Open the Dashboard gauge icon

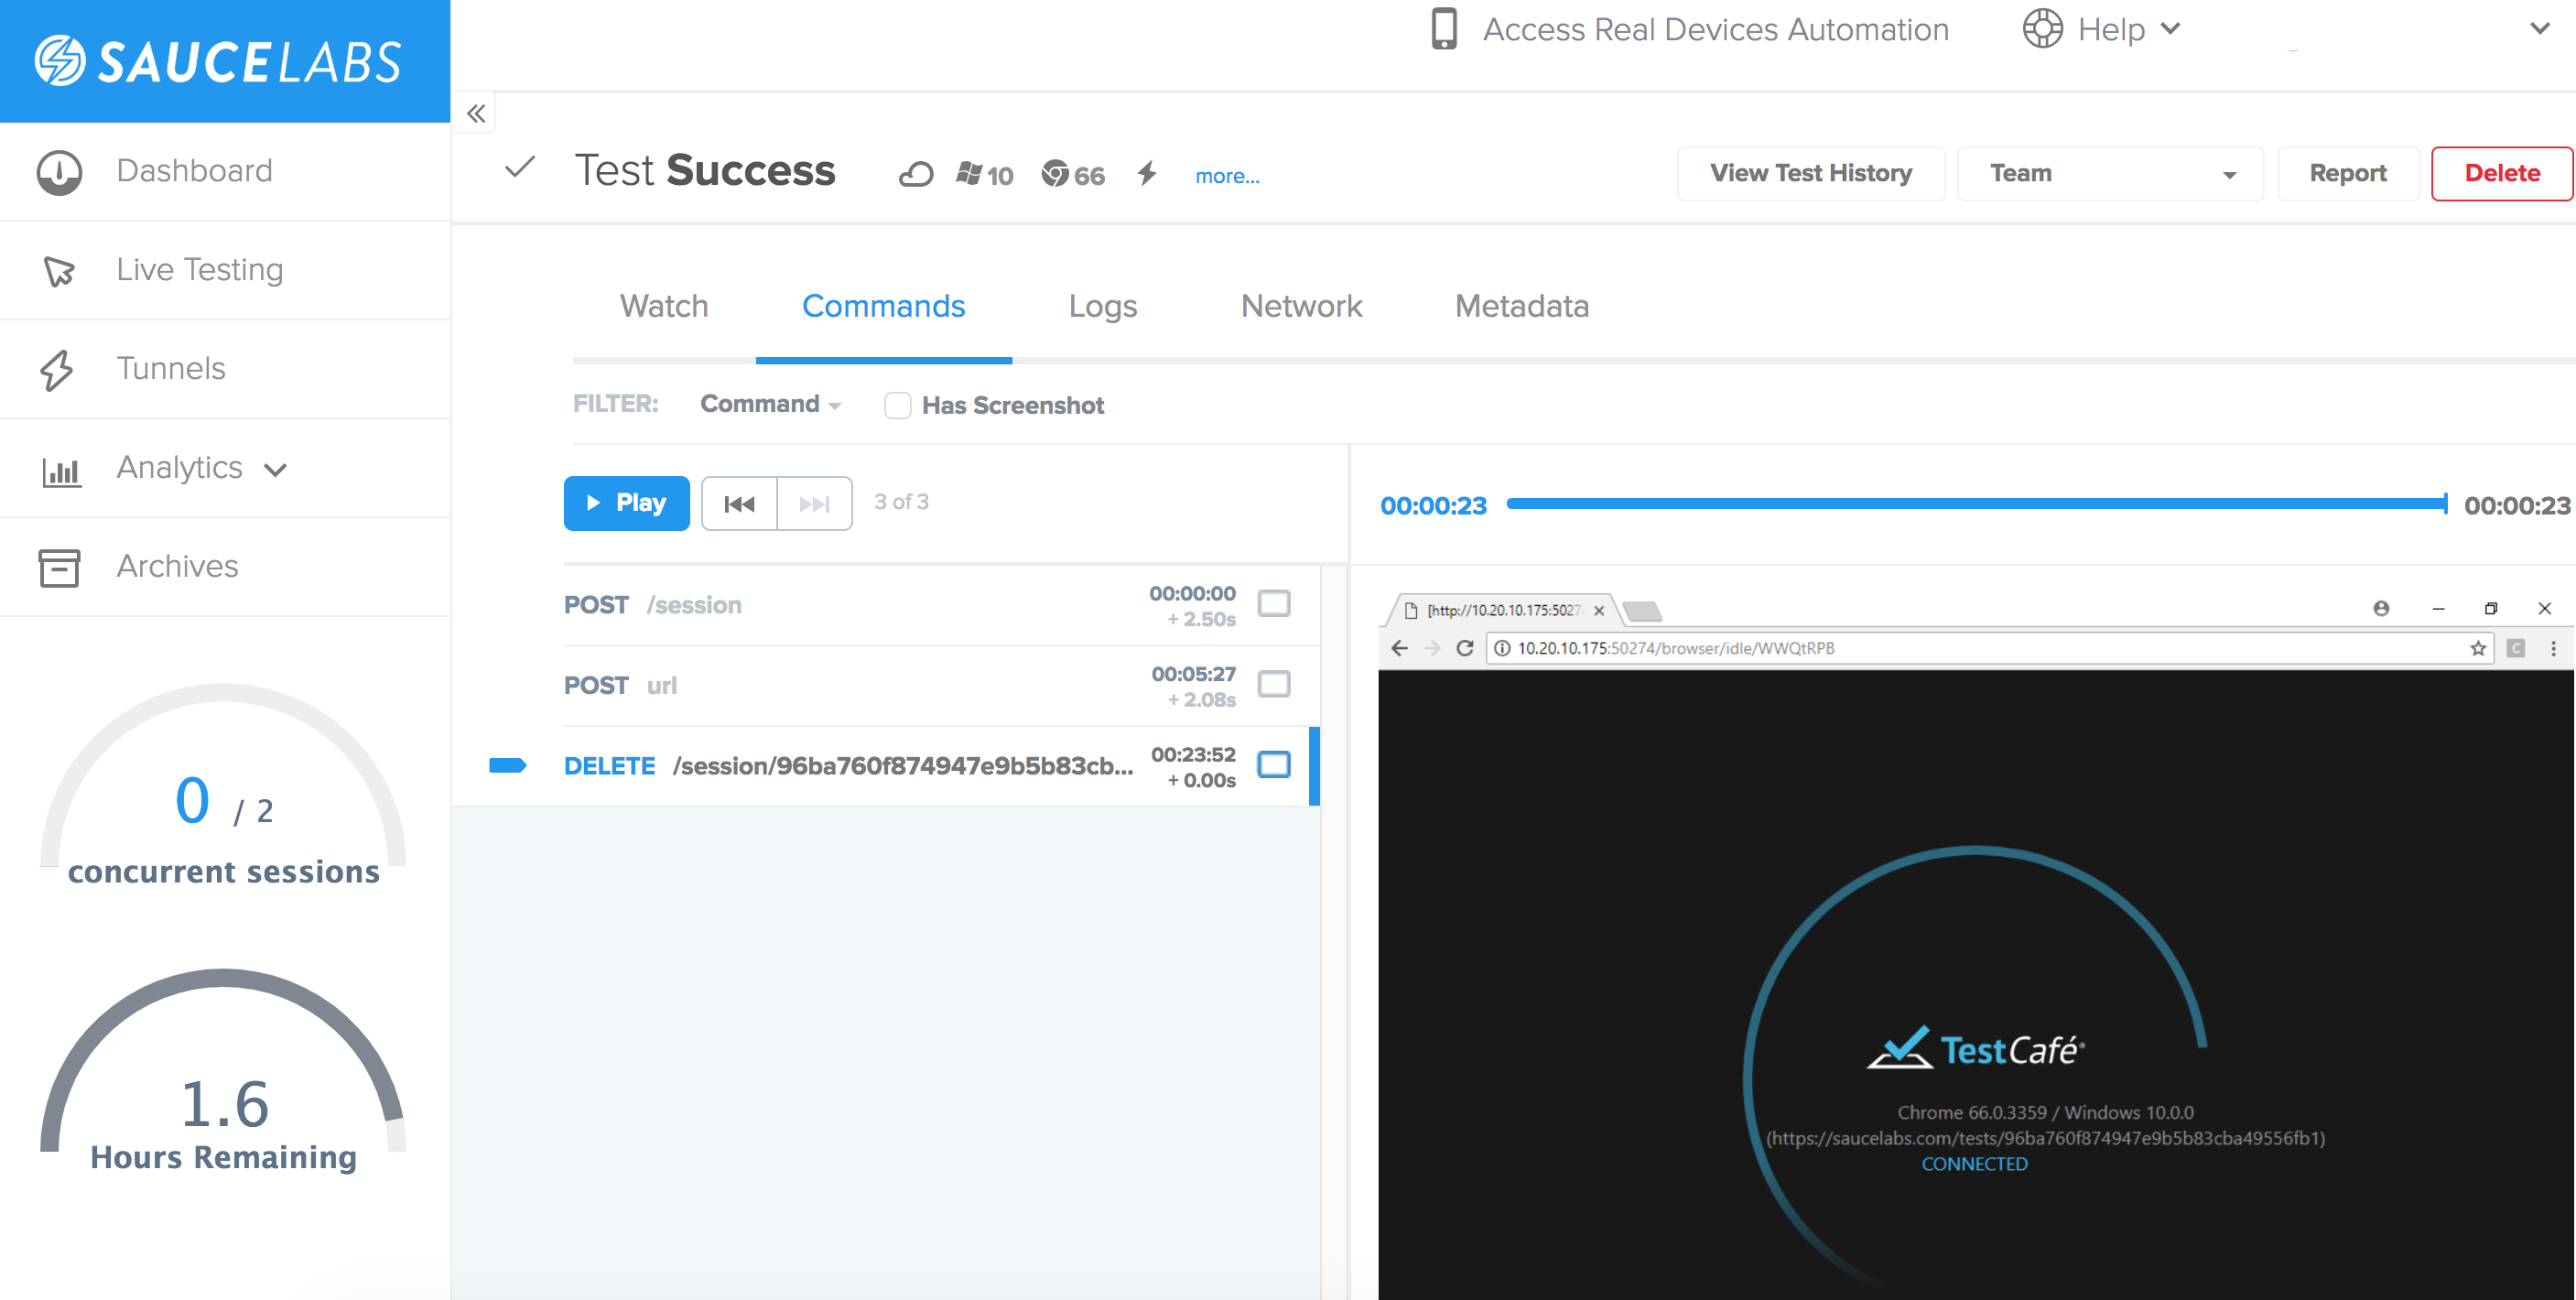click(x=59, y=172)
